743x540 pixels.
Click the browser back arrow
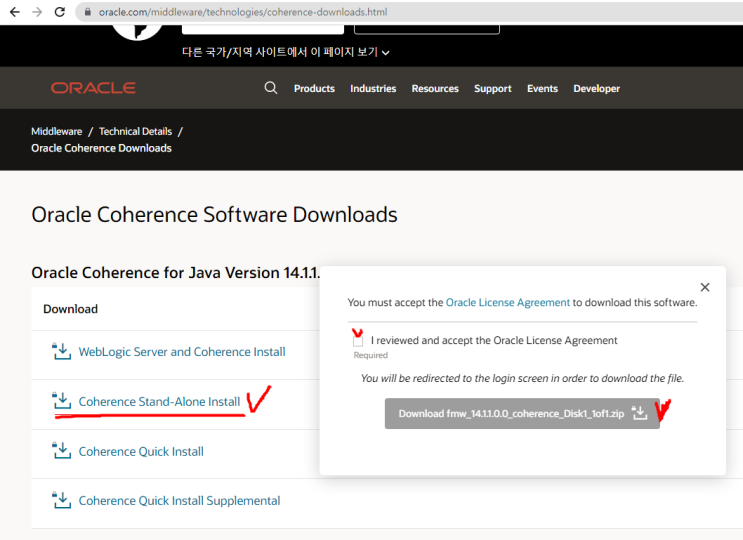[x=15, y=12]
